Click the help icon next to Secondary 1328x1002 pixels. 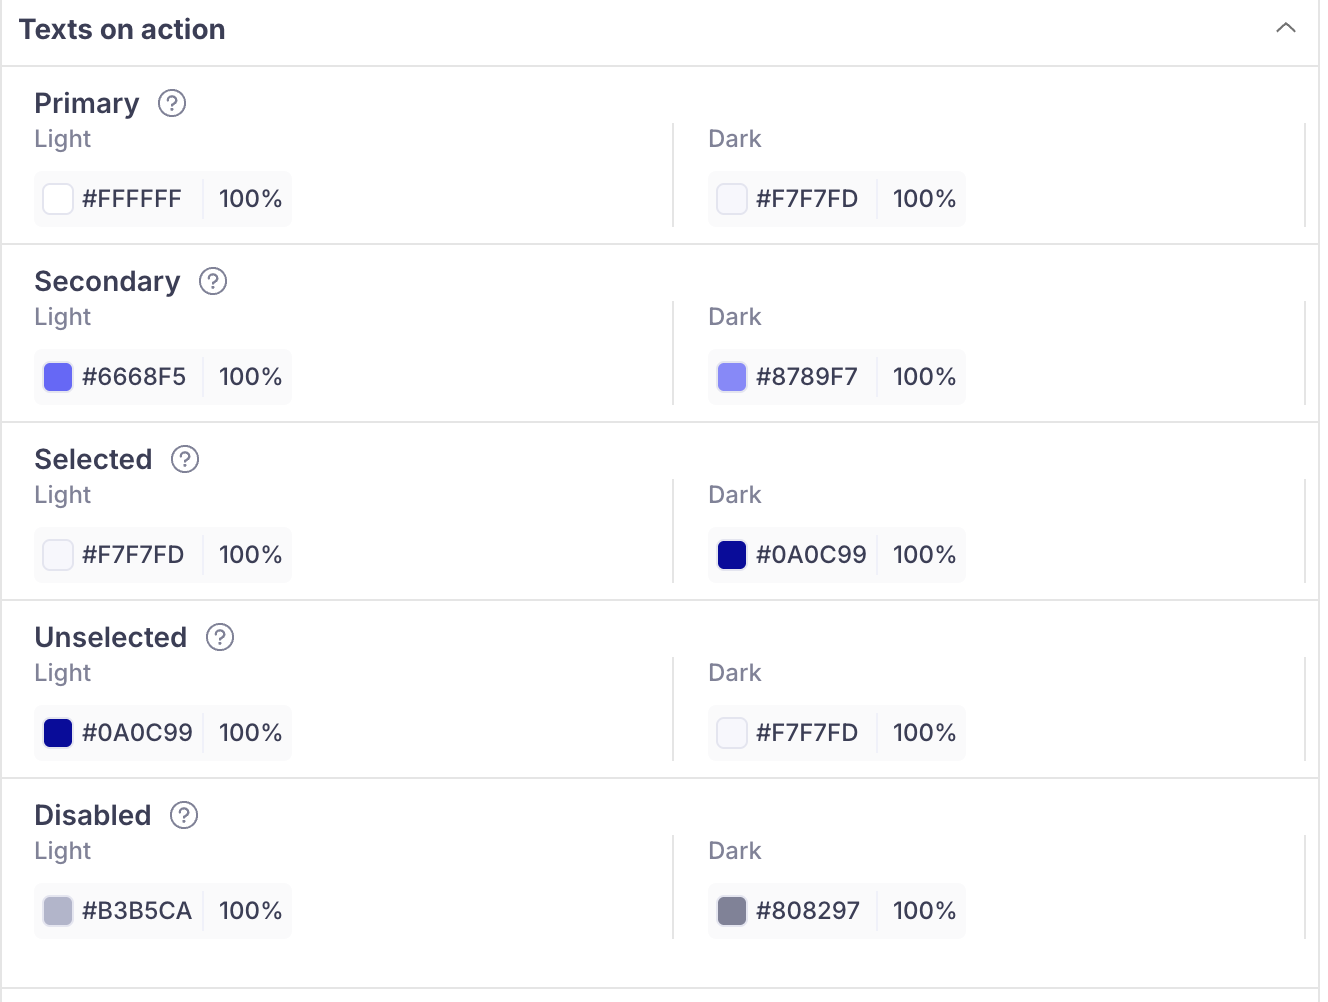coord(213,281)
